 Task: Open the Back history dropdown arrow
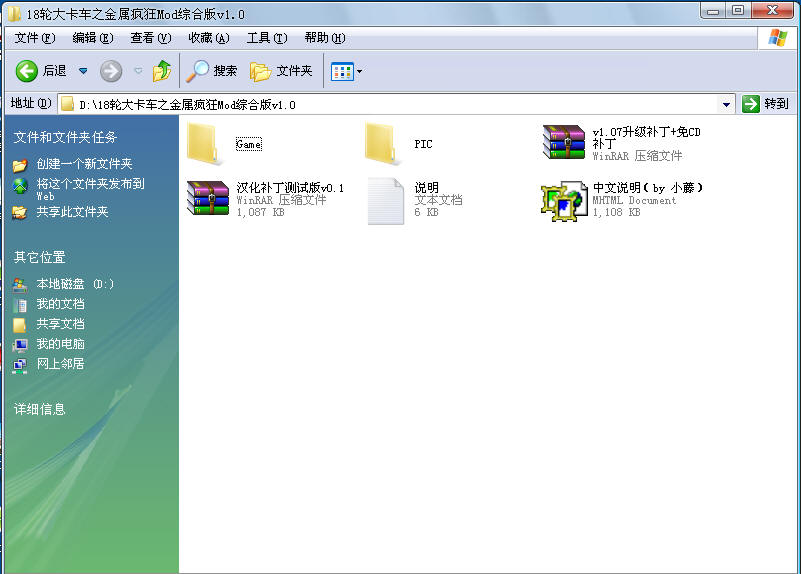click(83, 71)
